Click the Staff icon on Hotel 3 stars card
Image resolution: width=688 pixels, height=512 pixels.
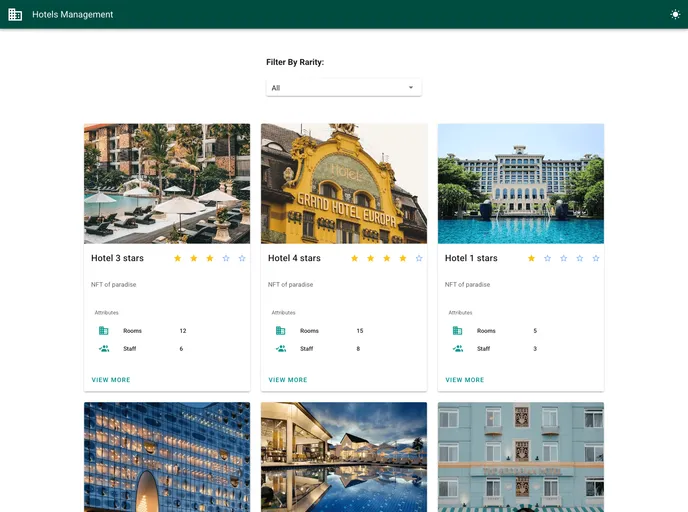pyautogui.click(x=104, y=349)
